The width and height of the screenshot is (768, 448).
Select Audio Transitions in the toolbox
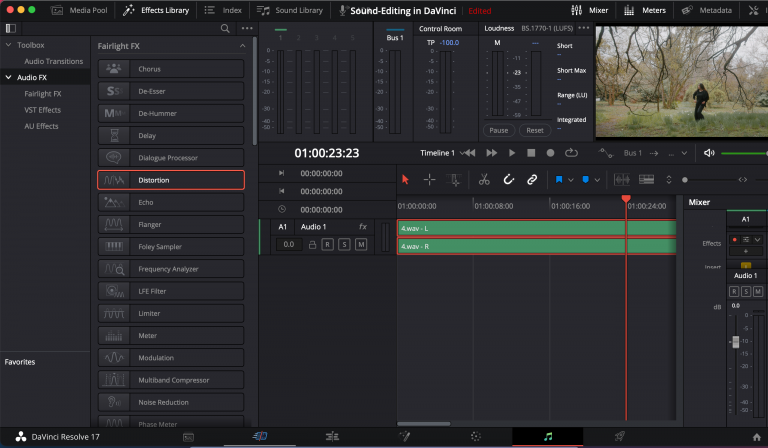(x=54, y=61)
